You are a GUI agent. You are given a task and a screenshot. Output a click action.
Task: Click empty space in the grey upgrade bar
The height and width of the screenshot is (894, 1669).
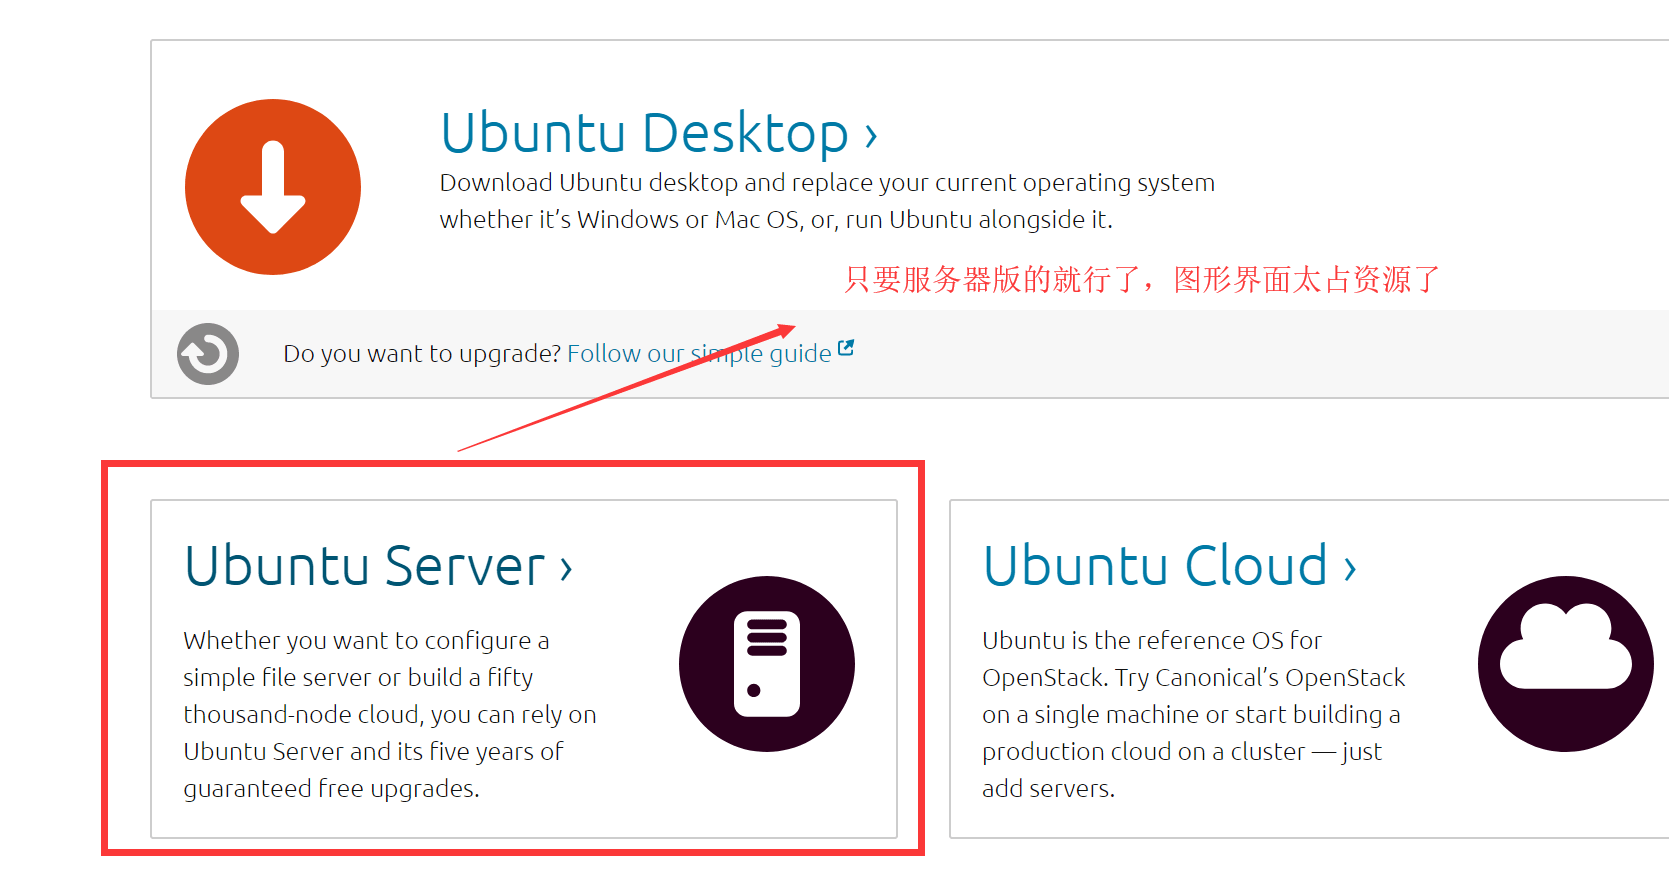pos(1250,354)
